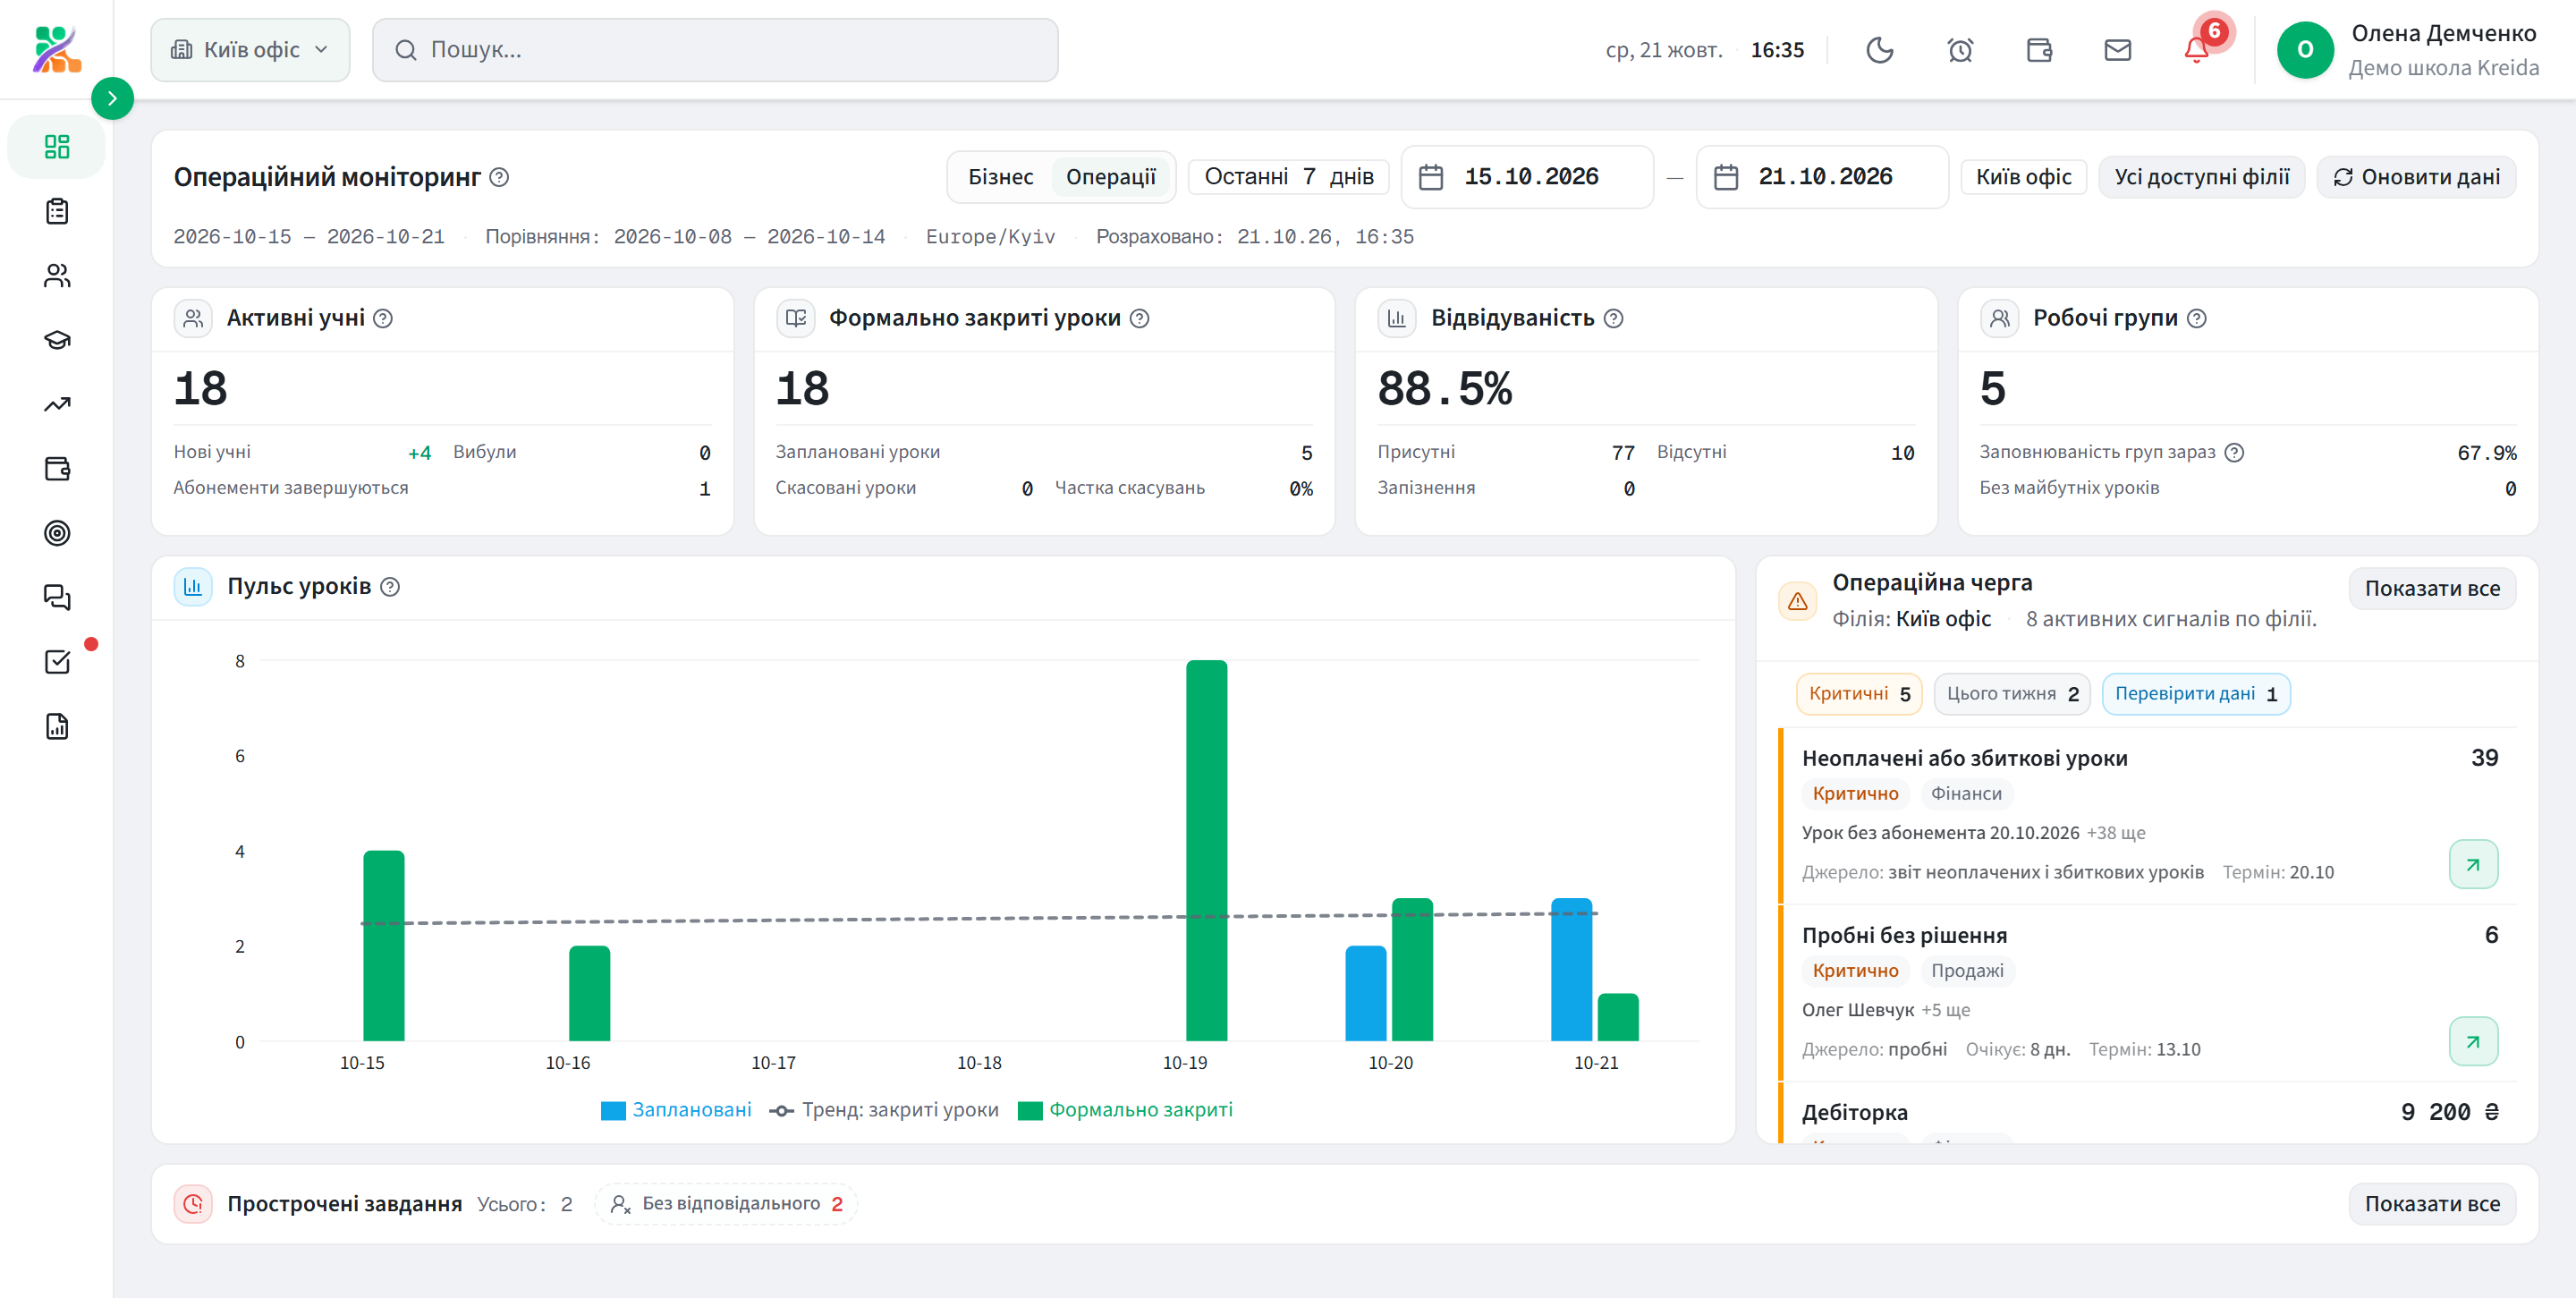Screen dimensions: 2576x1298
Task: Toggle Тренд: закриті уроки legend item
Action: coord(884,1110)
